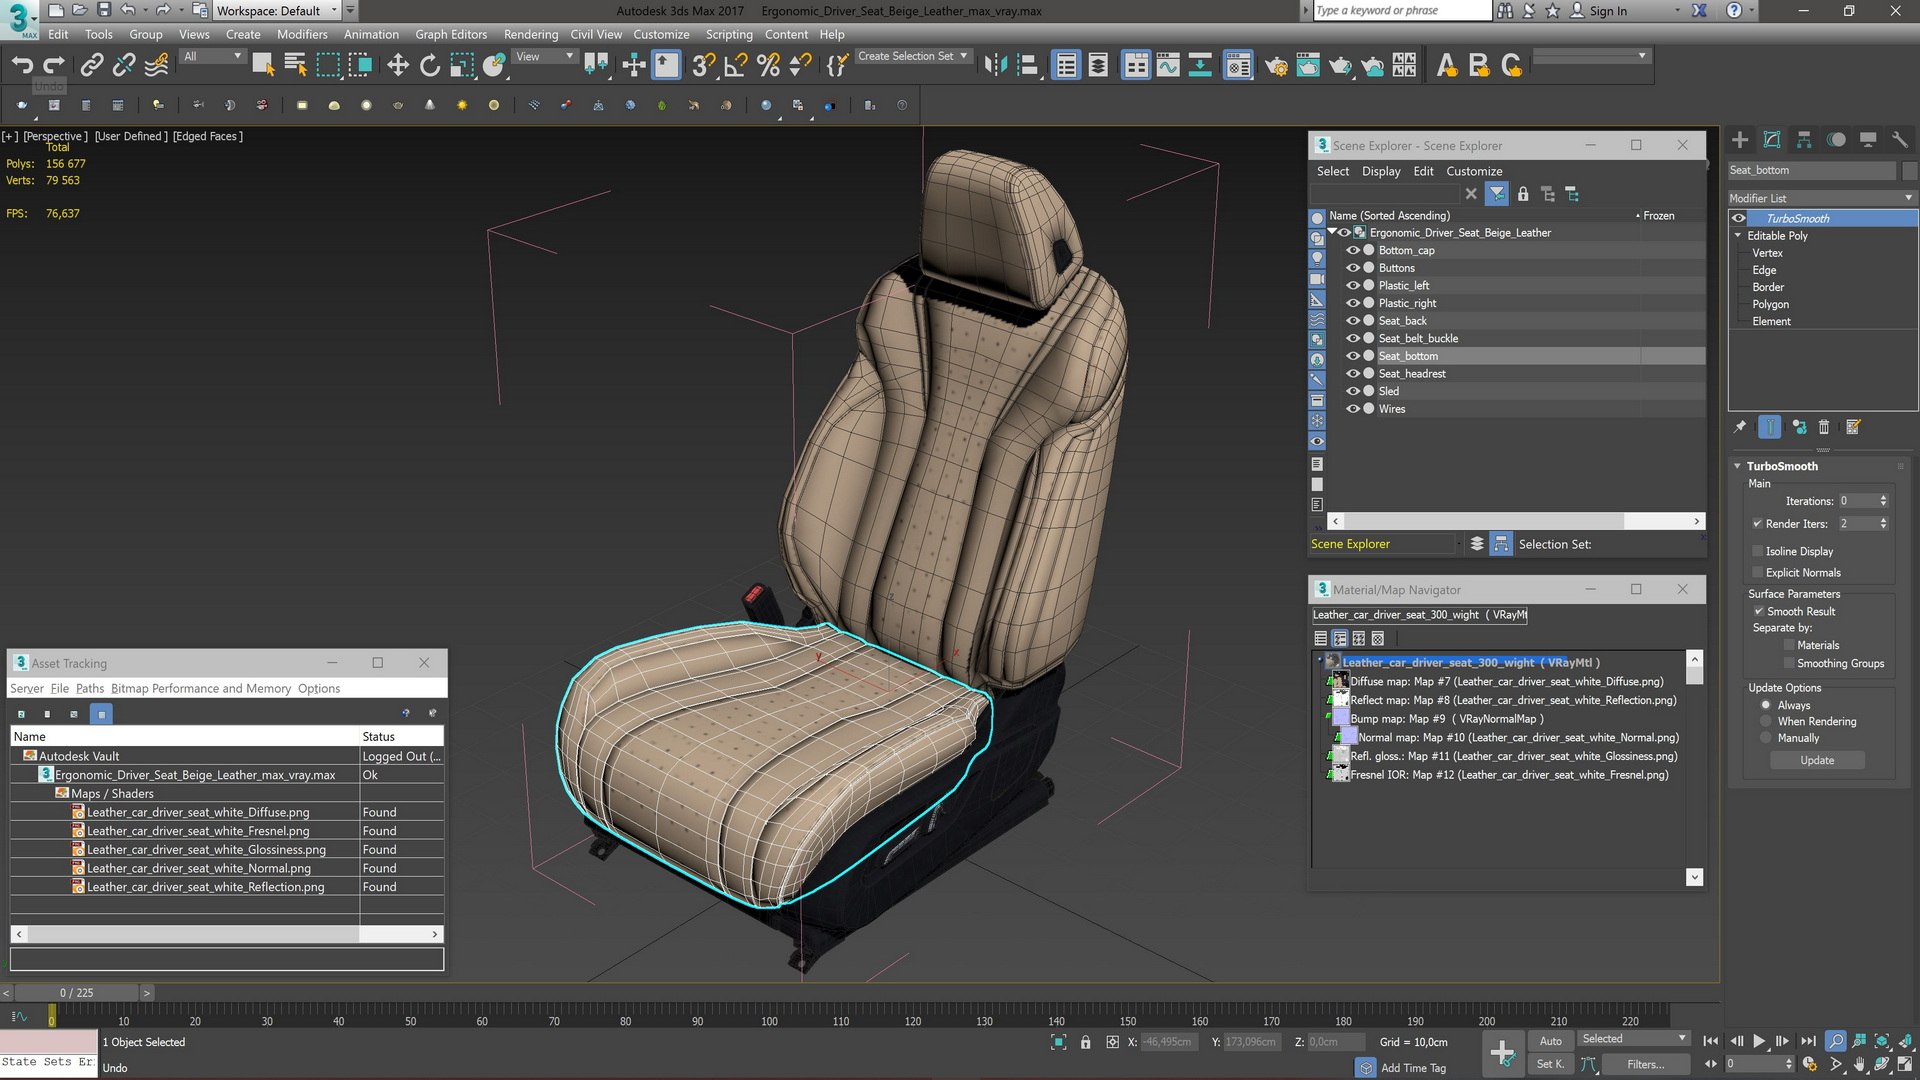The image size is (1920, 1080).
Task: Activate the Select Object tool
Action: pos(263,66)
